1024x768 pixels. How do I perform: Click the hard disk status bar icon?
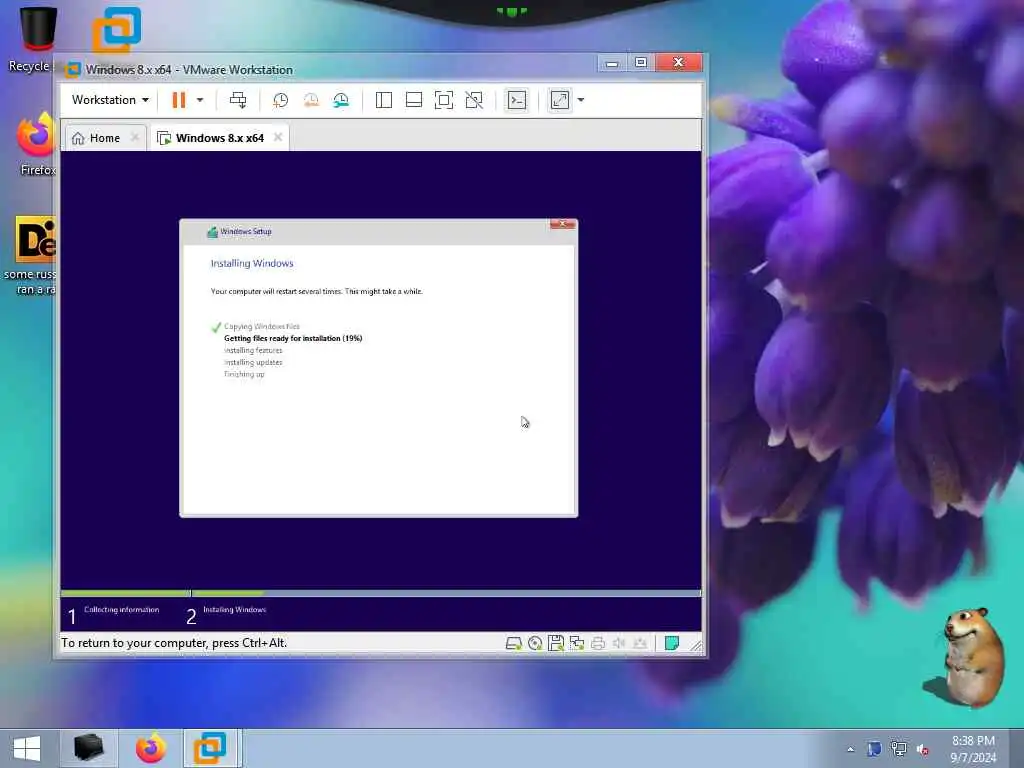pos(513,643)
